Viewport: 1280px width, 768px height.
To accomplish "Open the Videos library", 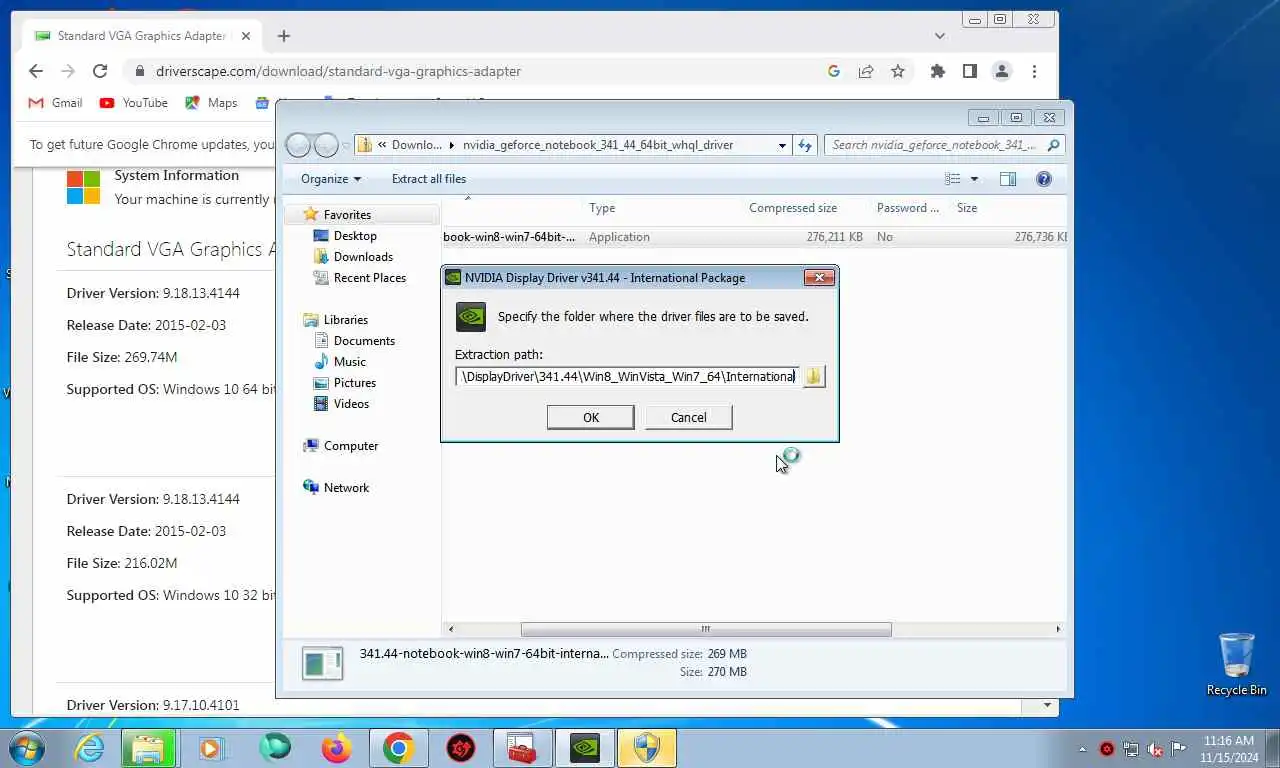I will pyautogui.click(x=351, y=404).
